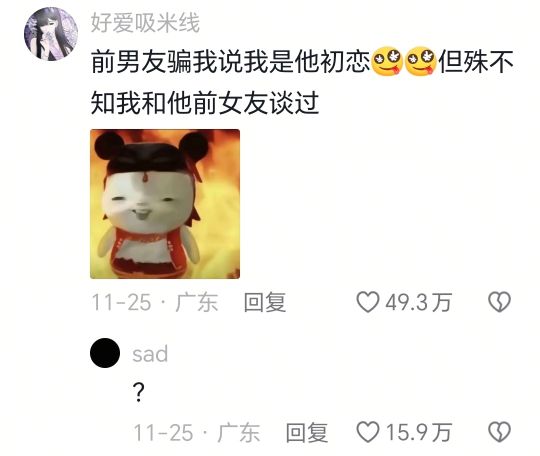Open the black avatar of user sad

point(105,353)
